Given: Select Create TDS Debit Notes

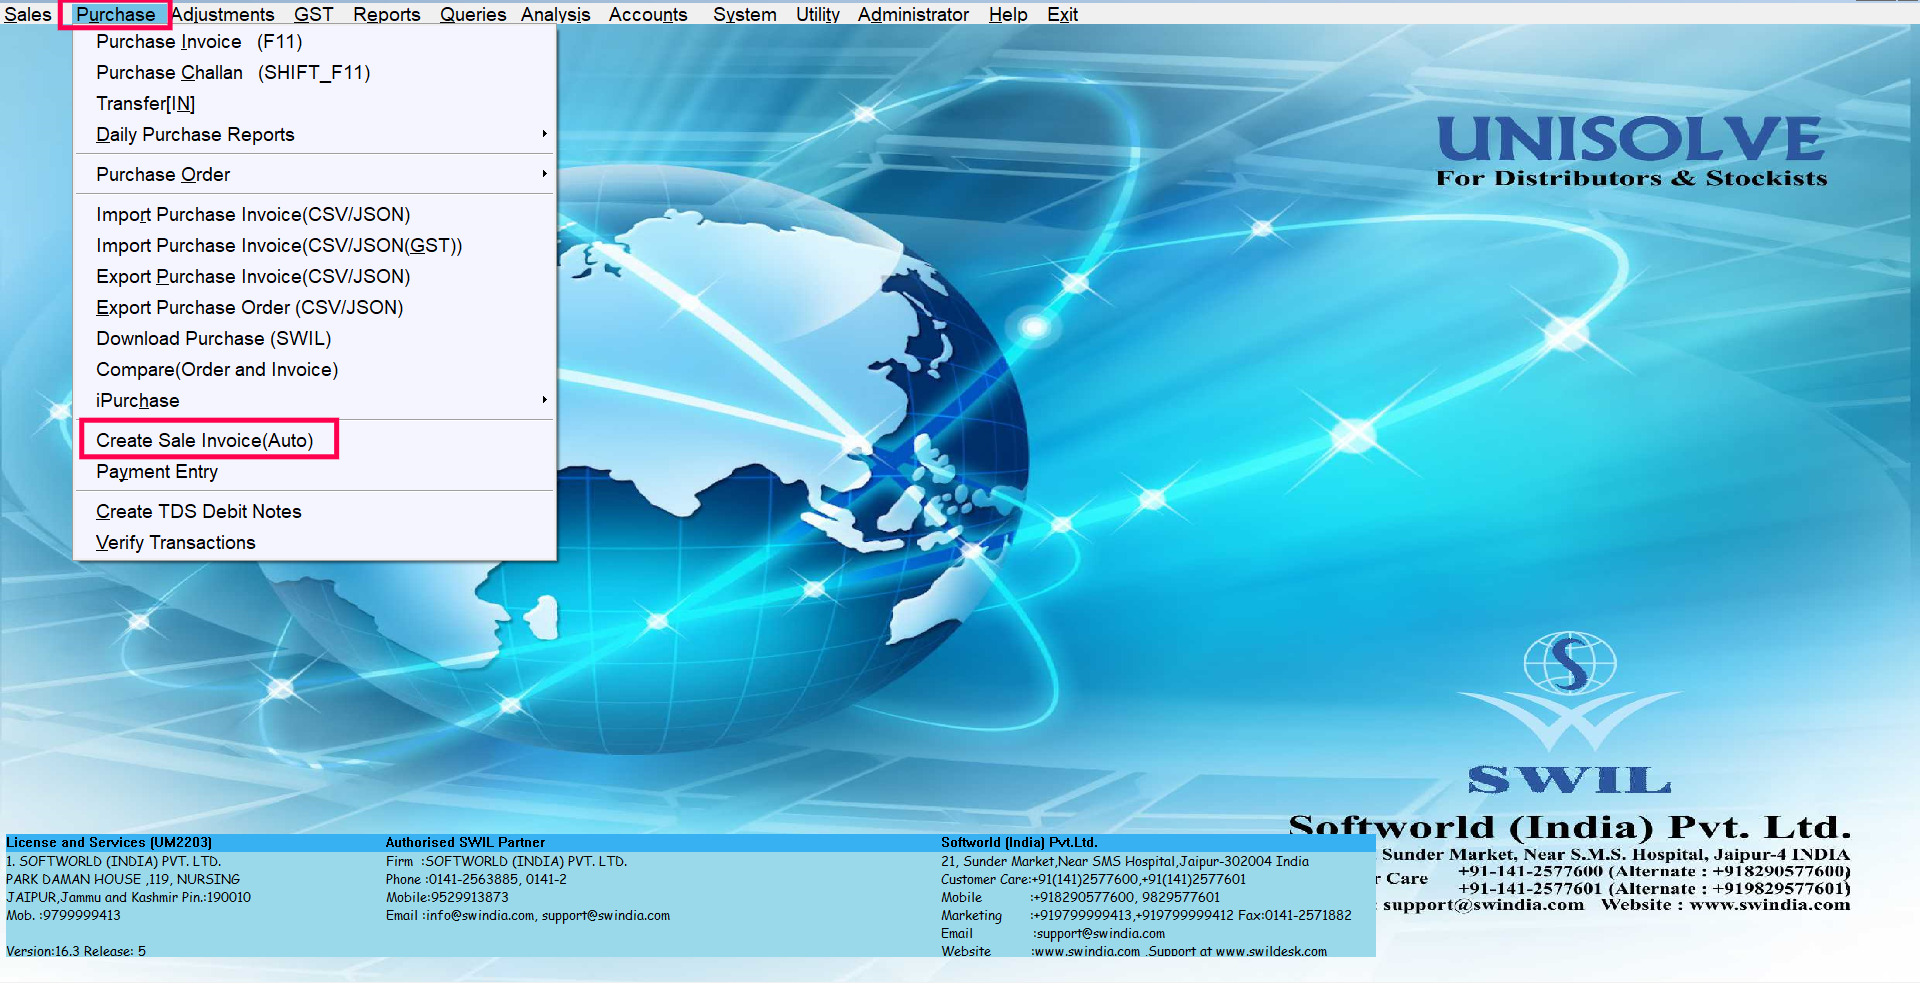Looking at the screenshot, I should [x=315, y=512].
